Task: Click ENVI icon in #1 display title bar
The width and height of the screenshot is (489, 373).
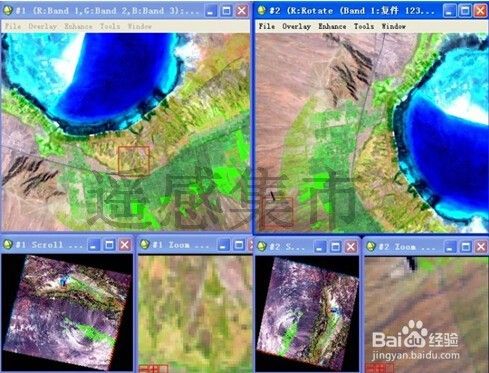Action: [x=8, y=11]
